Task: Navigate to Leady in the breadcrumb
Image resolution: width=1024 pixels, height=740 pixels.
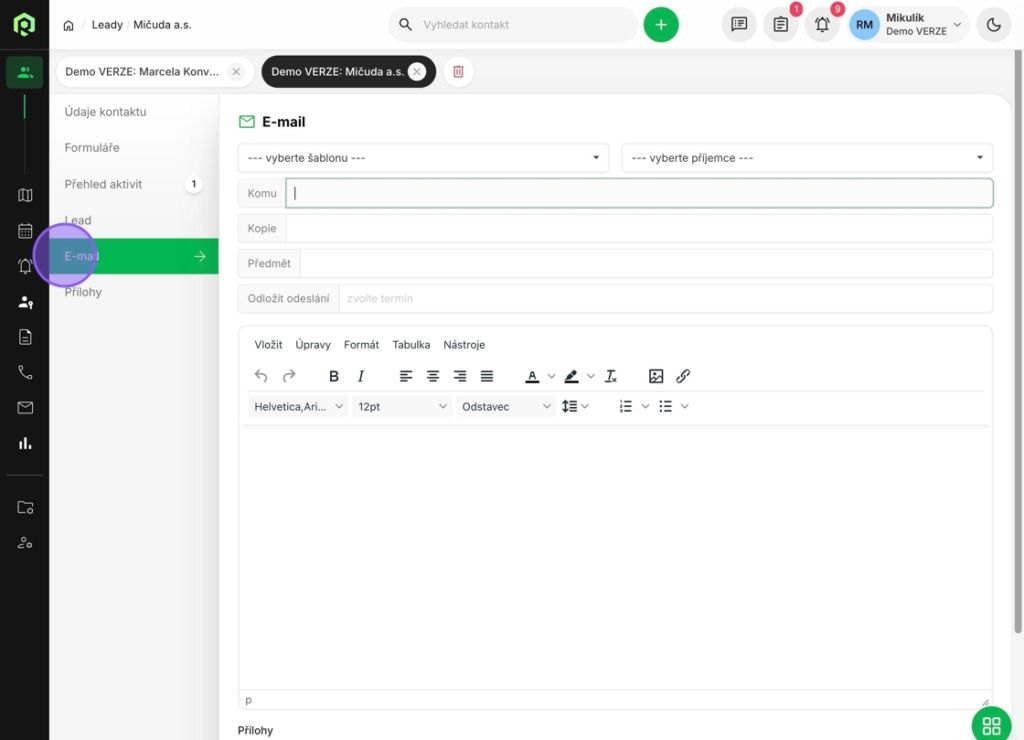Action: pos(107,25)
